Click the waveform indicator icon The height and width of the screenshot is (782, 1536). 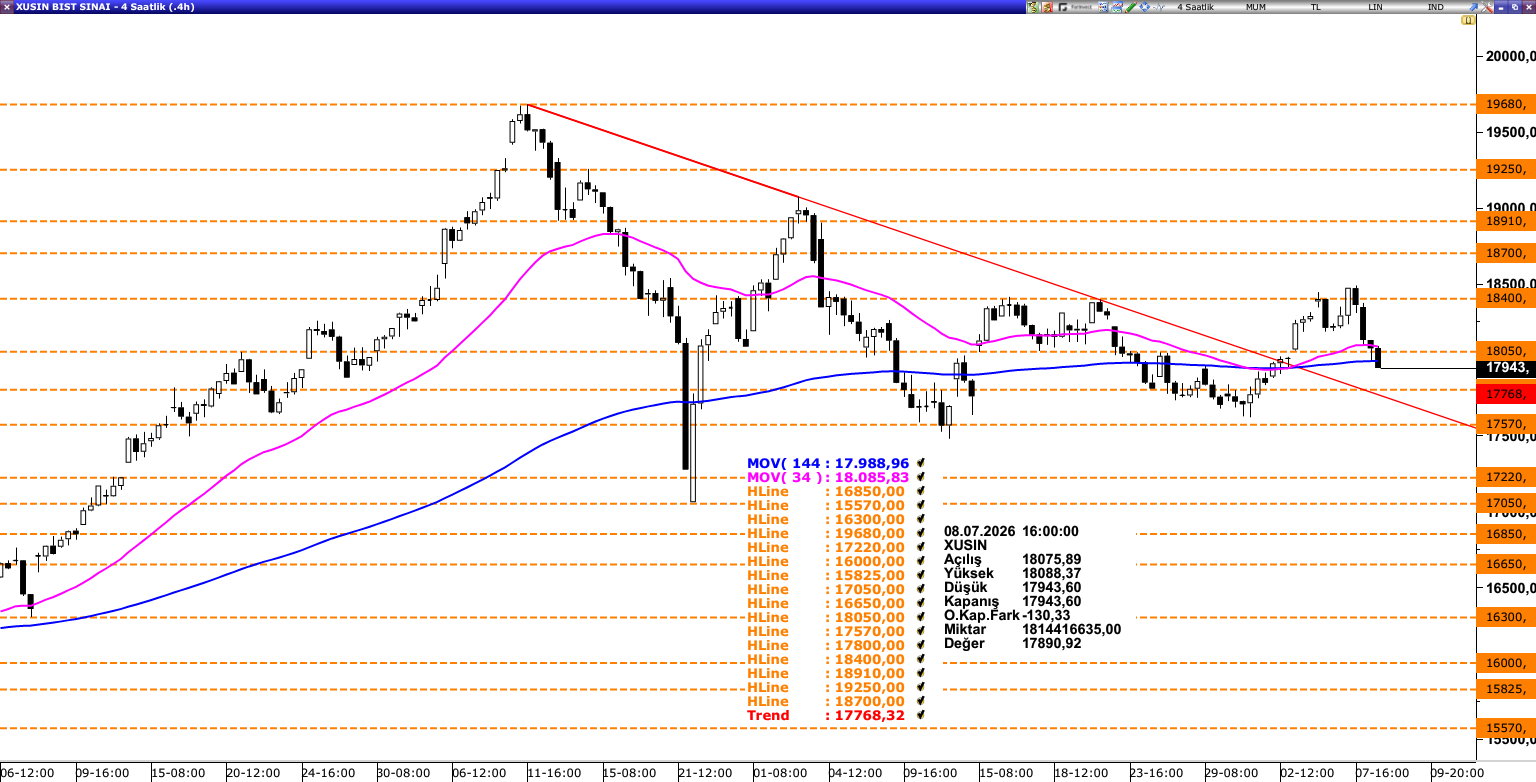[1158, 7]
